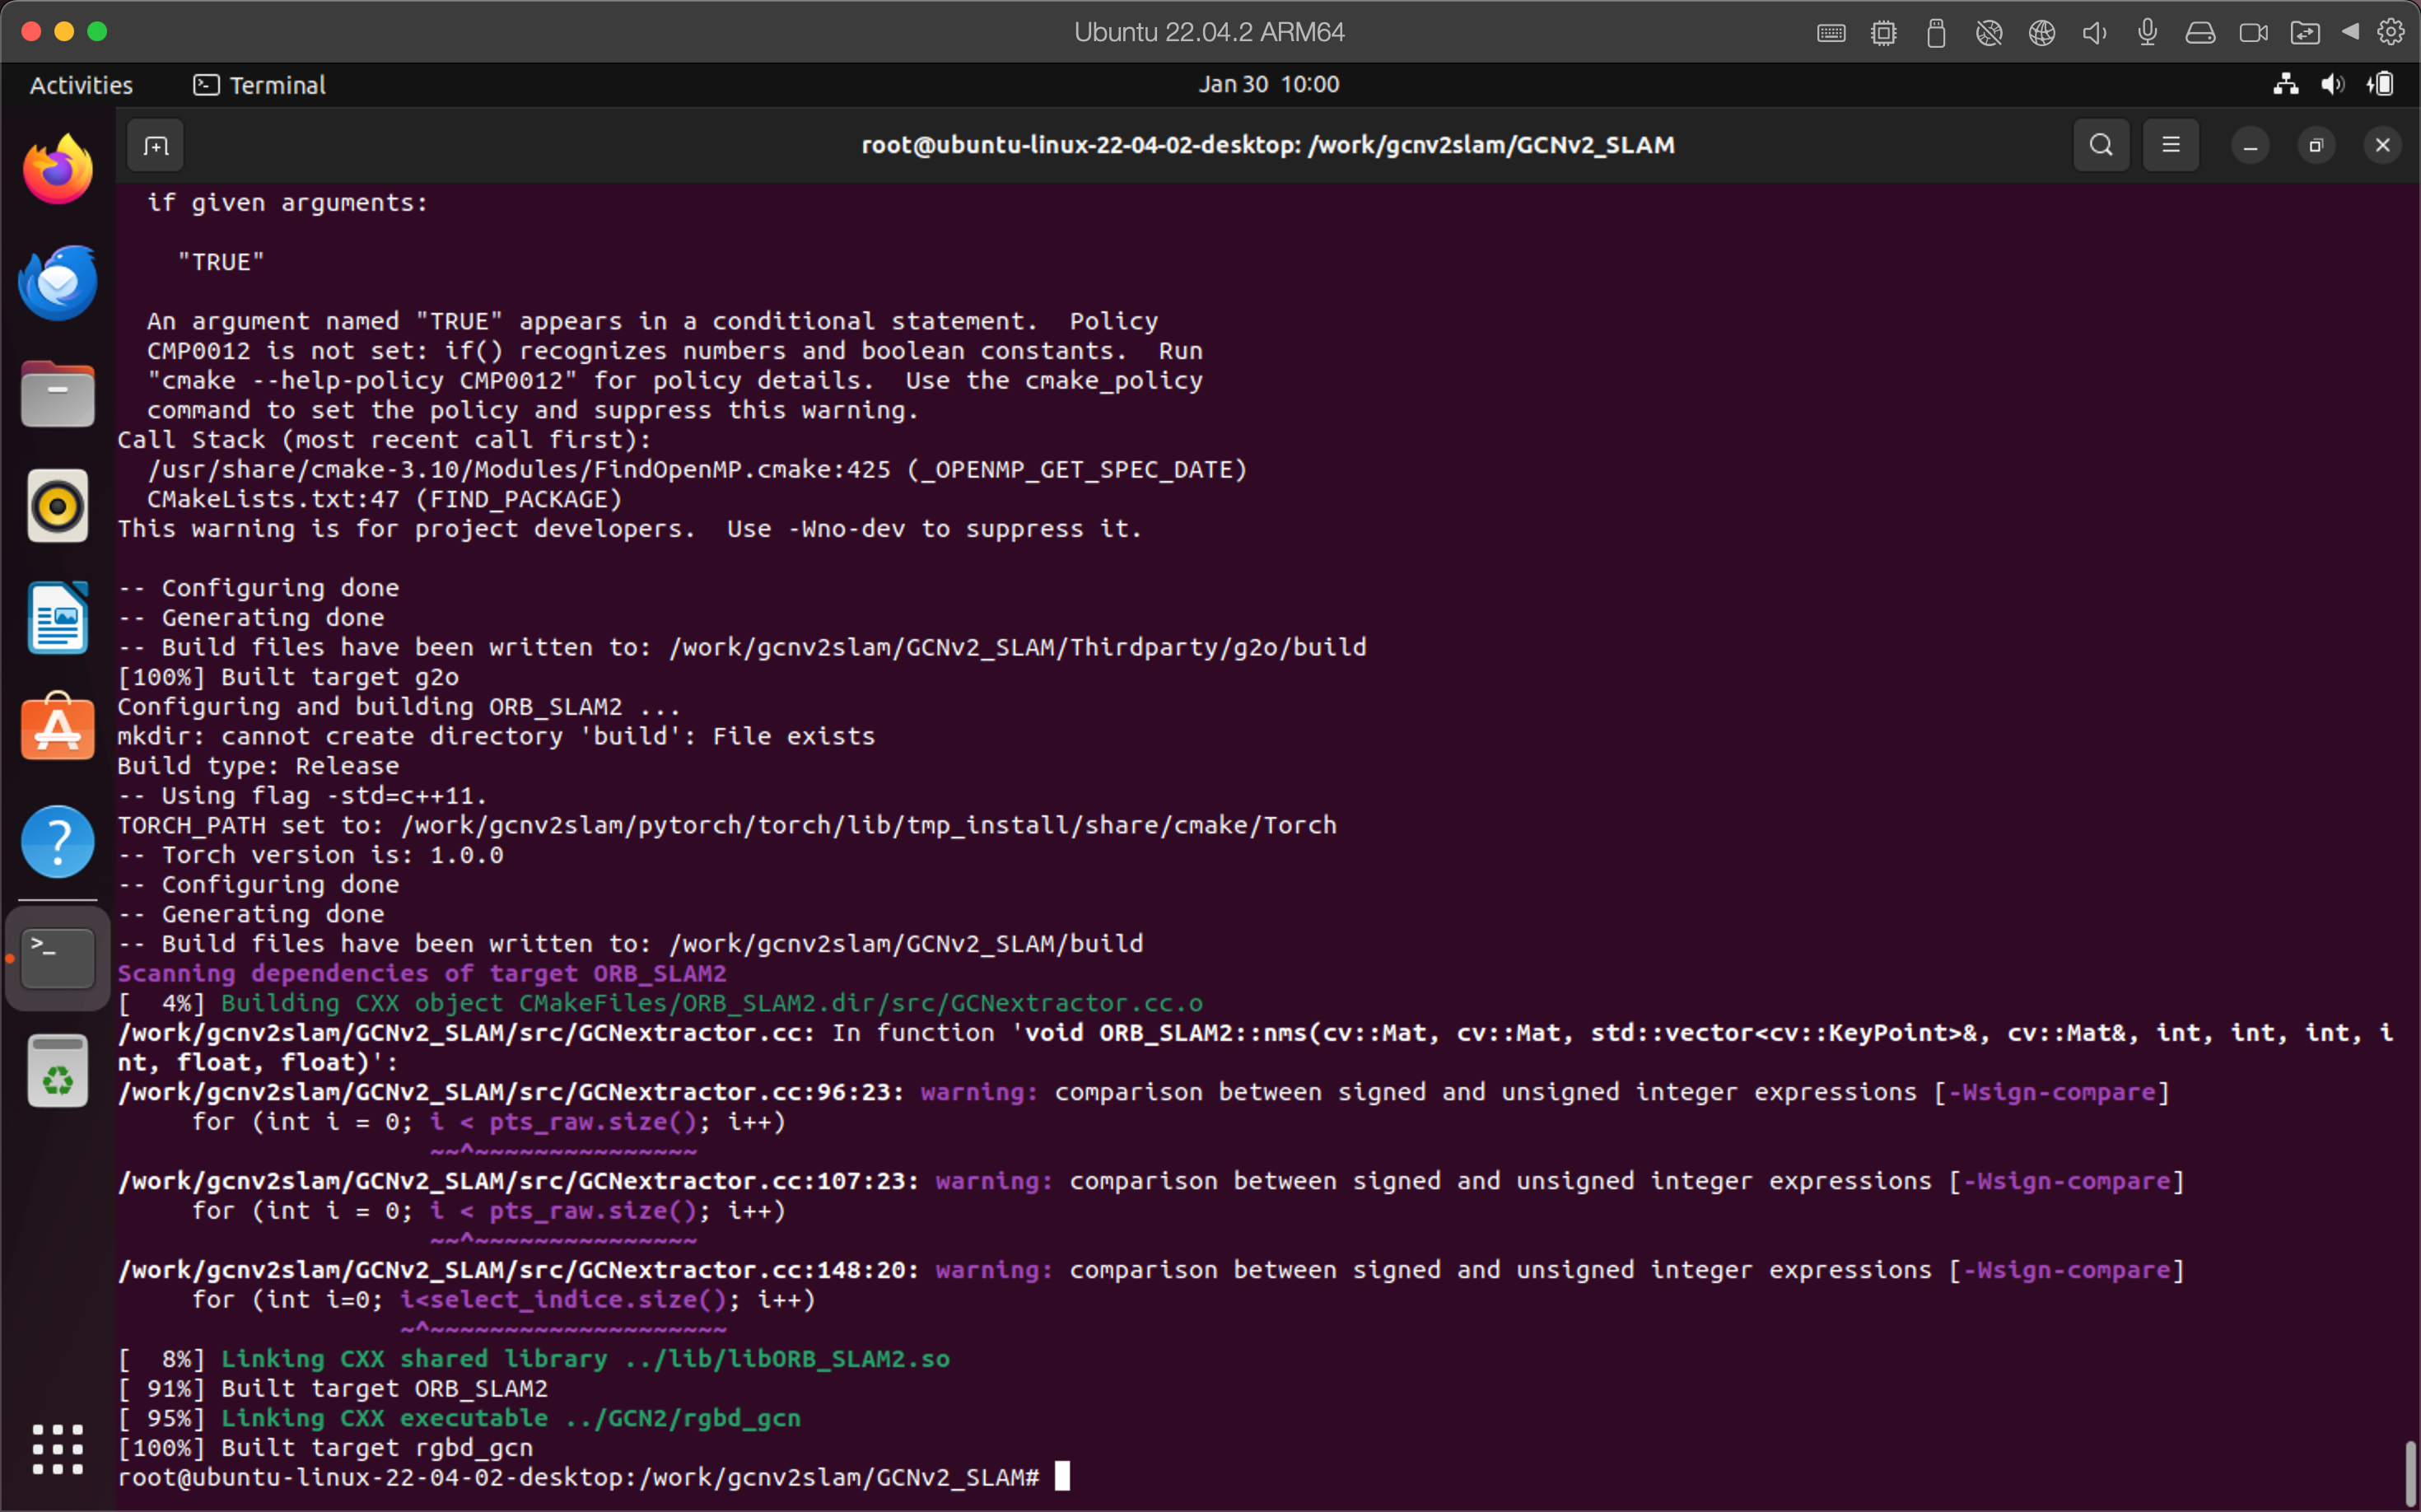Click the GCNextractor.cc:148:20 warning line
2421x1512 pixels.
tap(1151, 1270)
